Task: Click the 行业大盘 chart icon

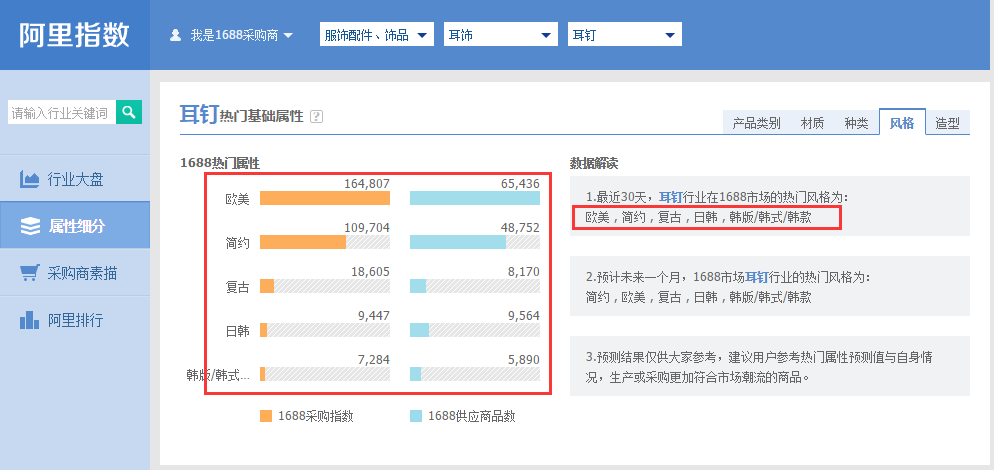Action: (30, 180)
